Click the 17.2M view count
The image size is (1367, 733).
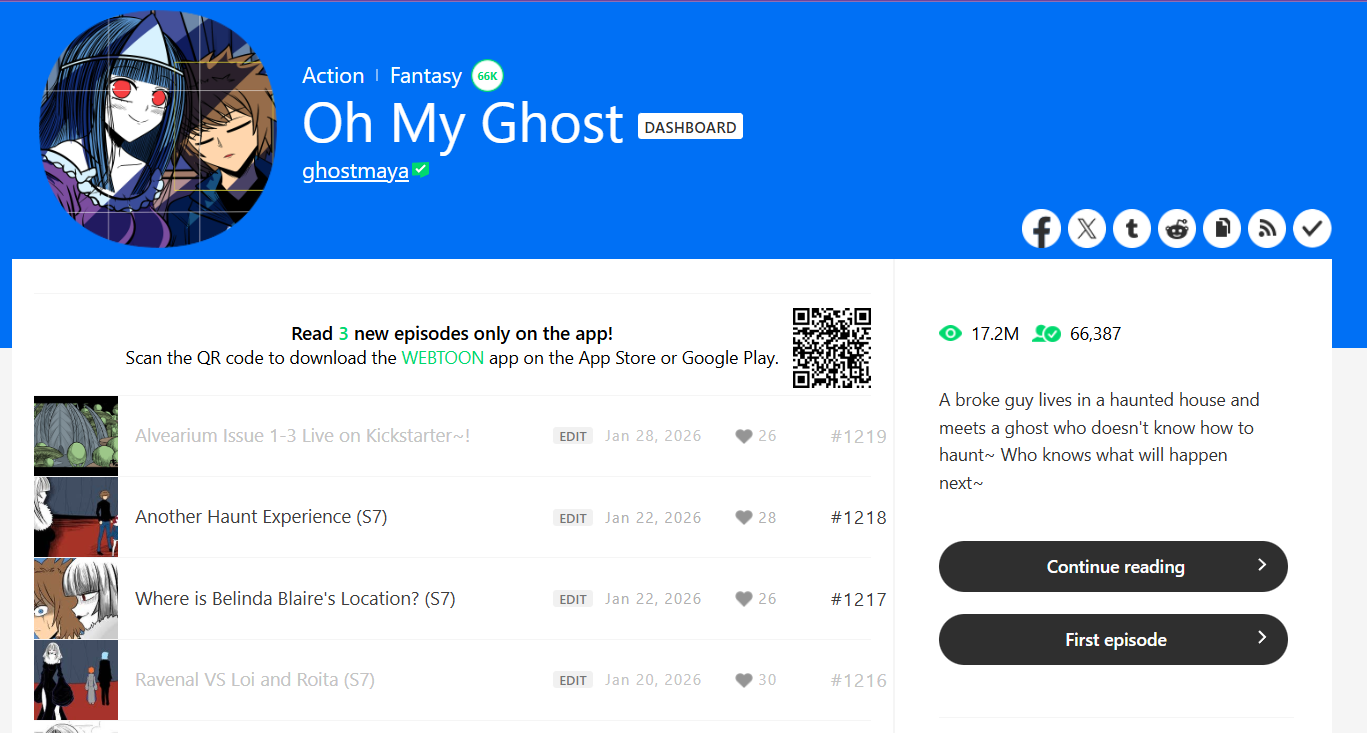click(995, 334)
